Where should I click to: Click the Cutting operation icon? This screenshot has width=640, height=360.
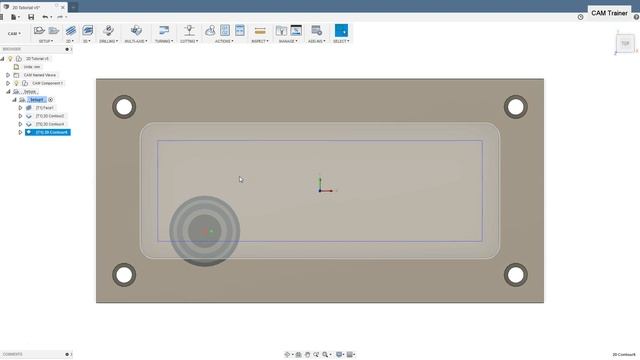pos(189,31)
